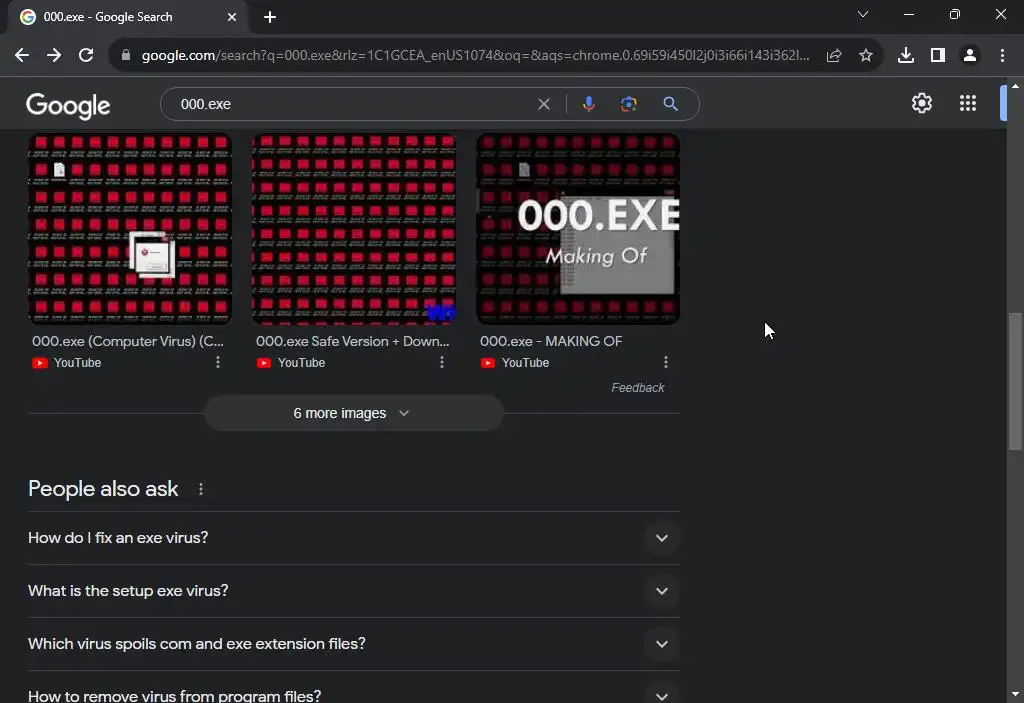Search by voice microphone

pyautogui.click(x=588, y=104)
